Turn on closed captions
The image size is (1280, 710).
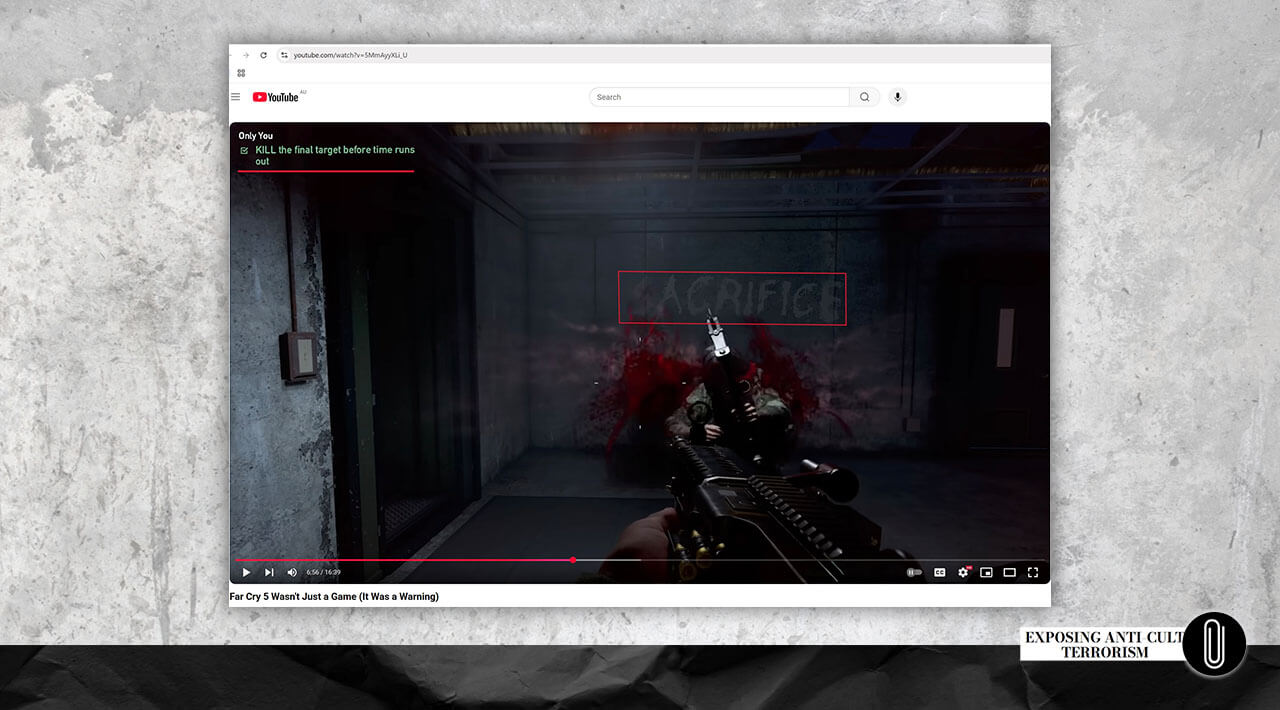coord(940,572)
